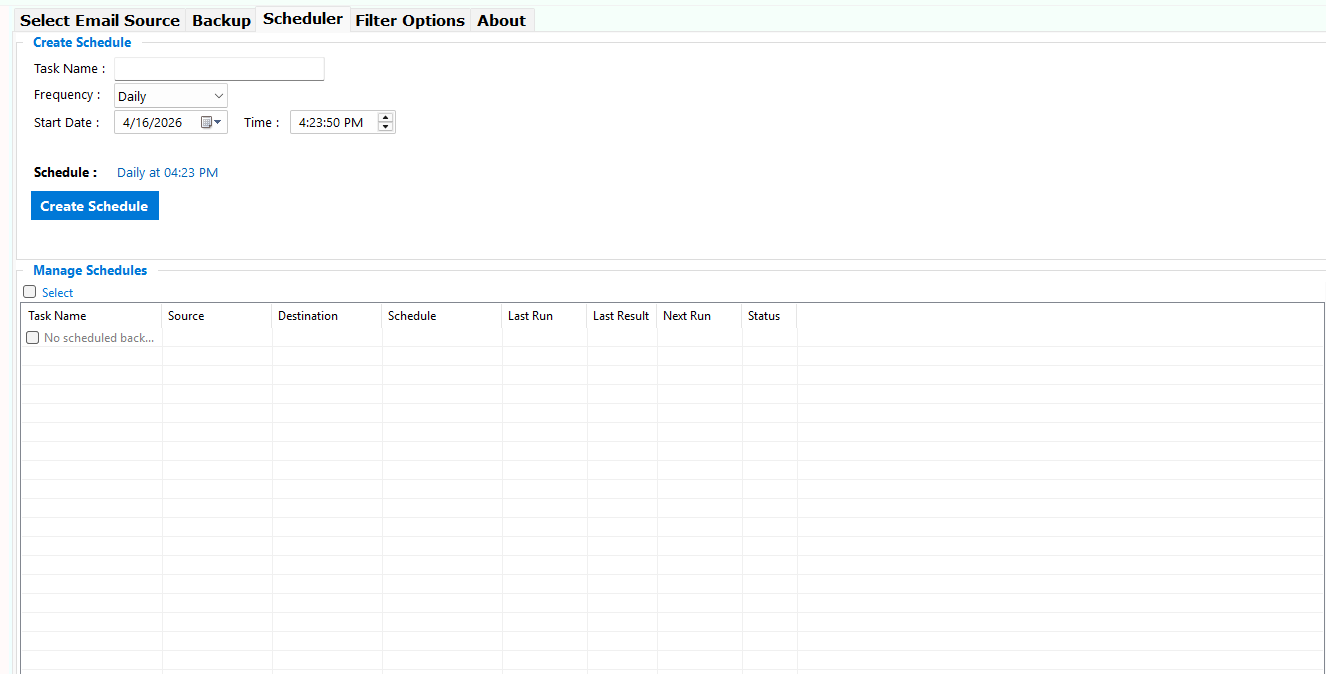Click the Last Run column header
This screenshot has width=1326, height=674.
544,316
